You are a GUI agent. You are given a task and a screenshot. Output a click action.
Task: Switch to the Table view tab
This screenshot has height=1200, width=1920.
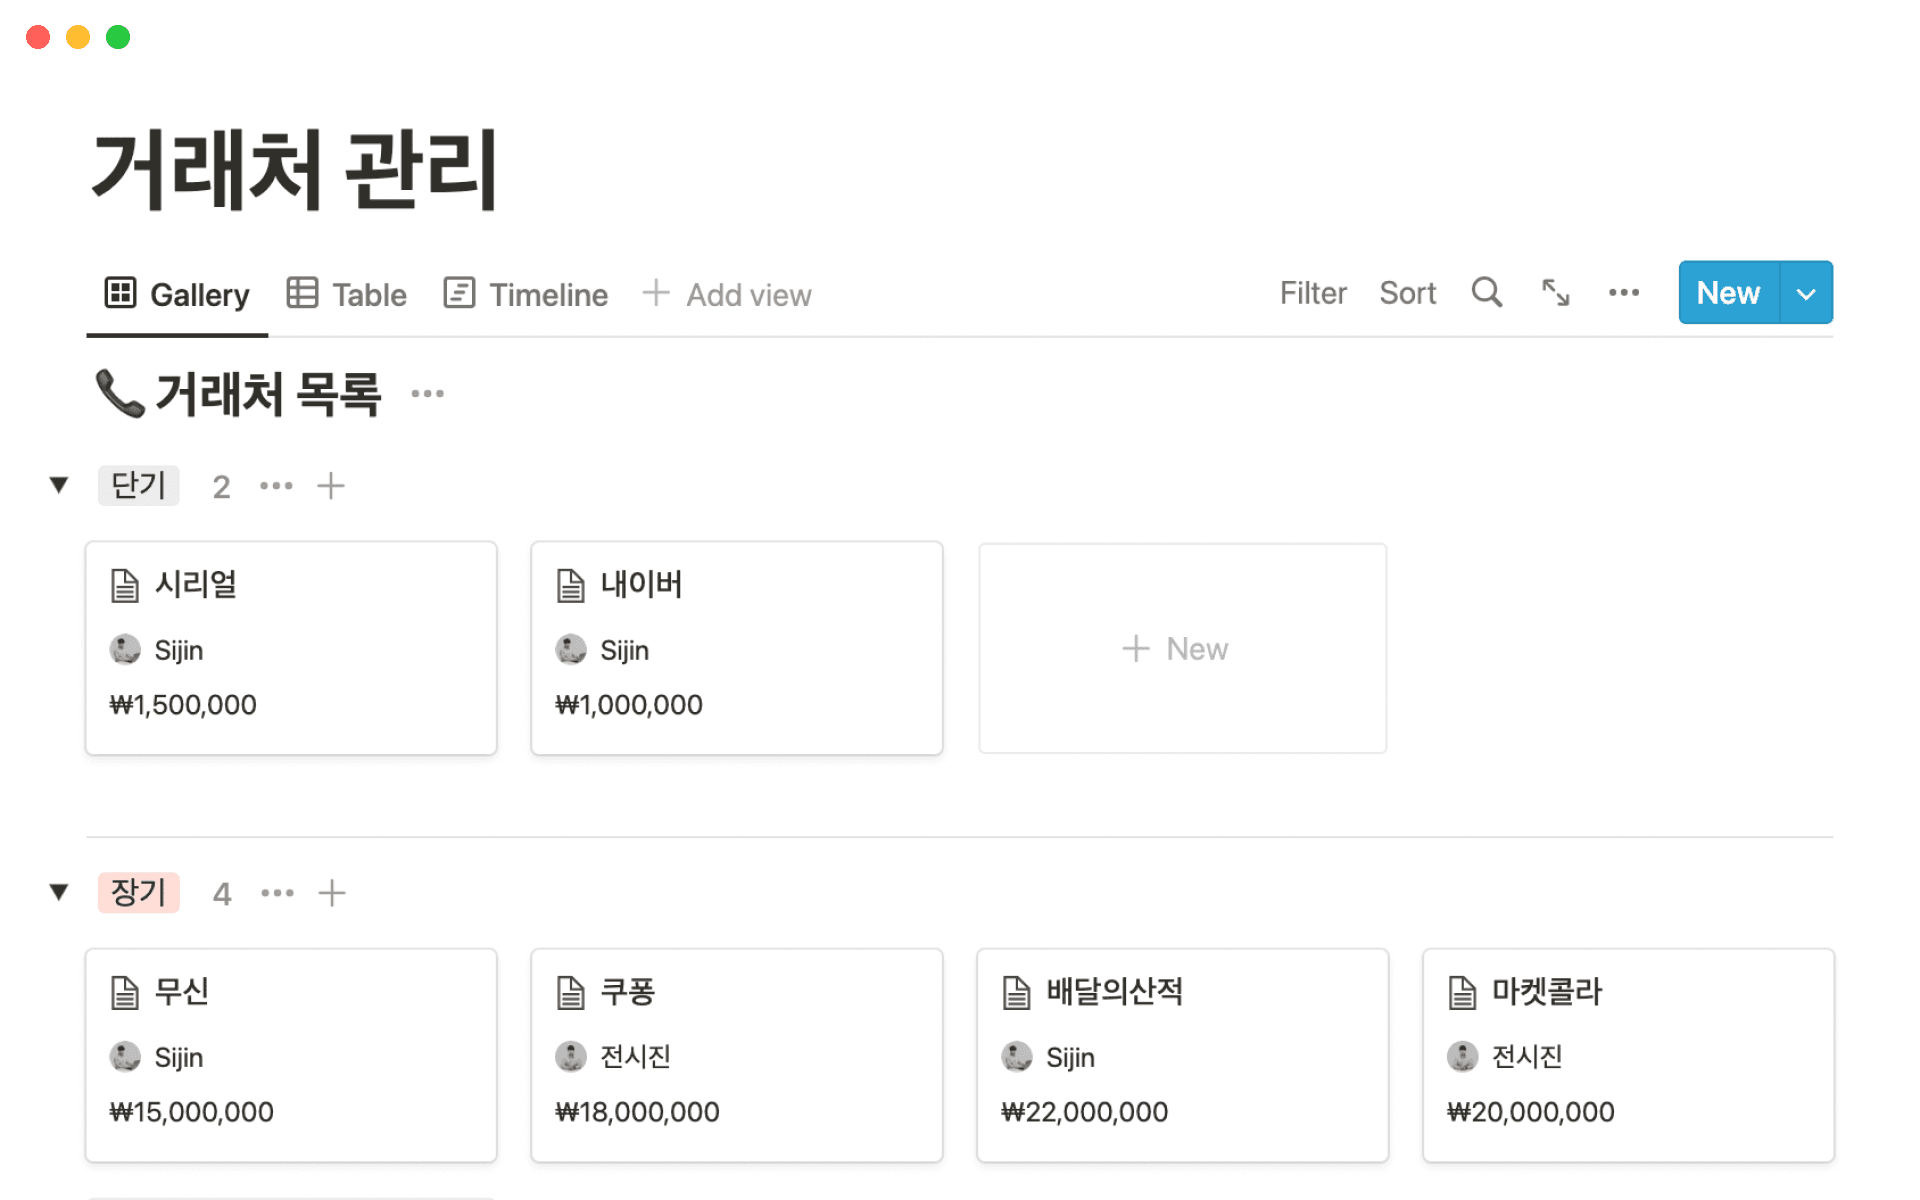pos(347,294)
